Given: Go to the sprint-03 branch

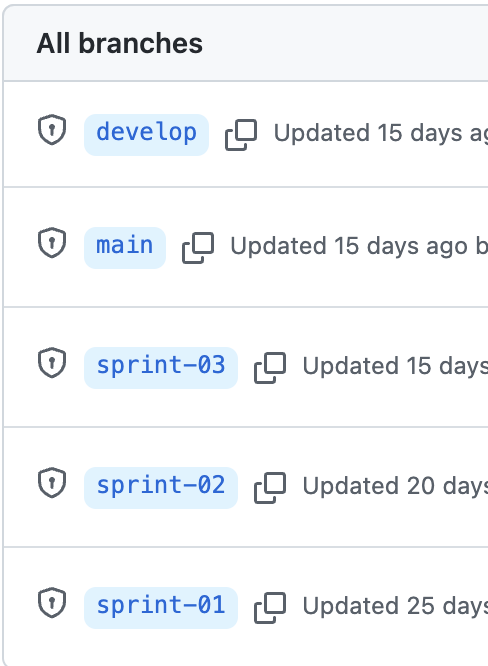Looking at the screenshot, I should (x=161, y=368).
